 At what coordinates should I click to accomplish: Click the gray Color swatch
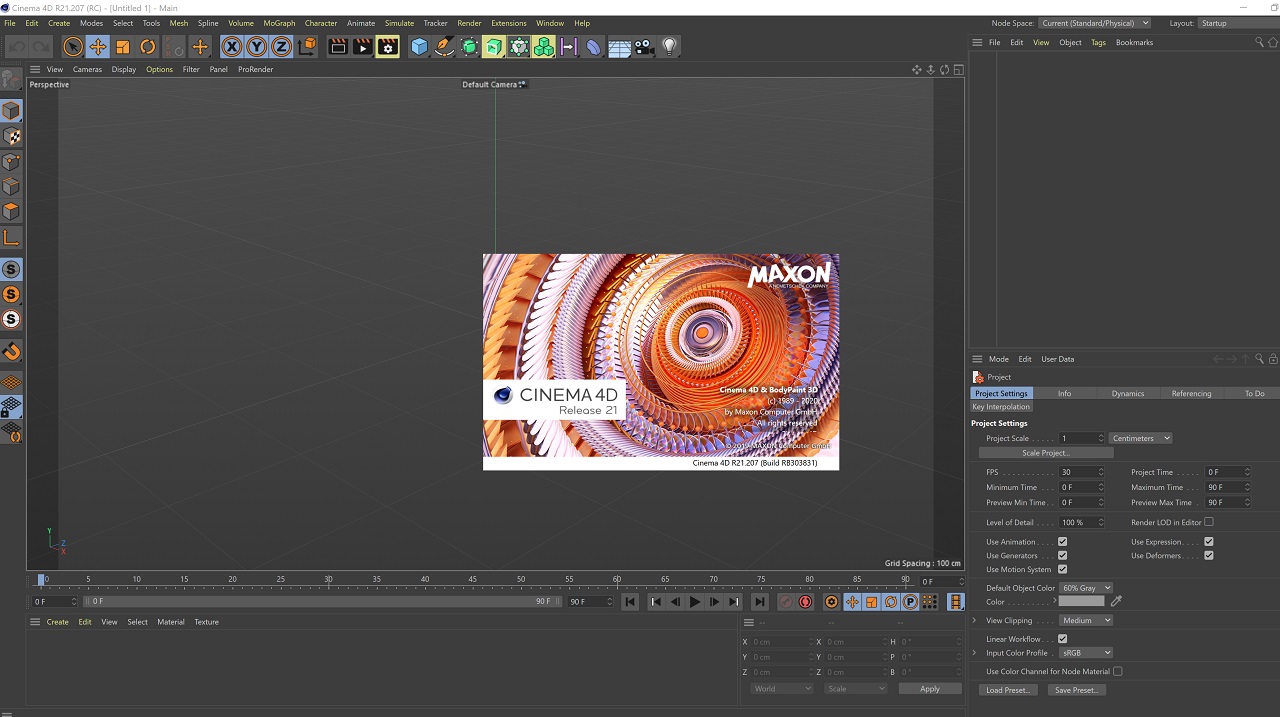[1081, 602]
